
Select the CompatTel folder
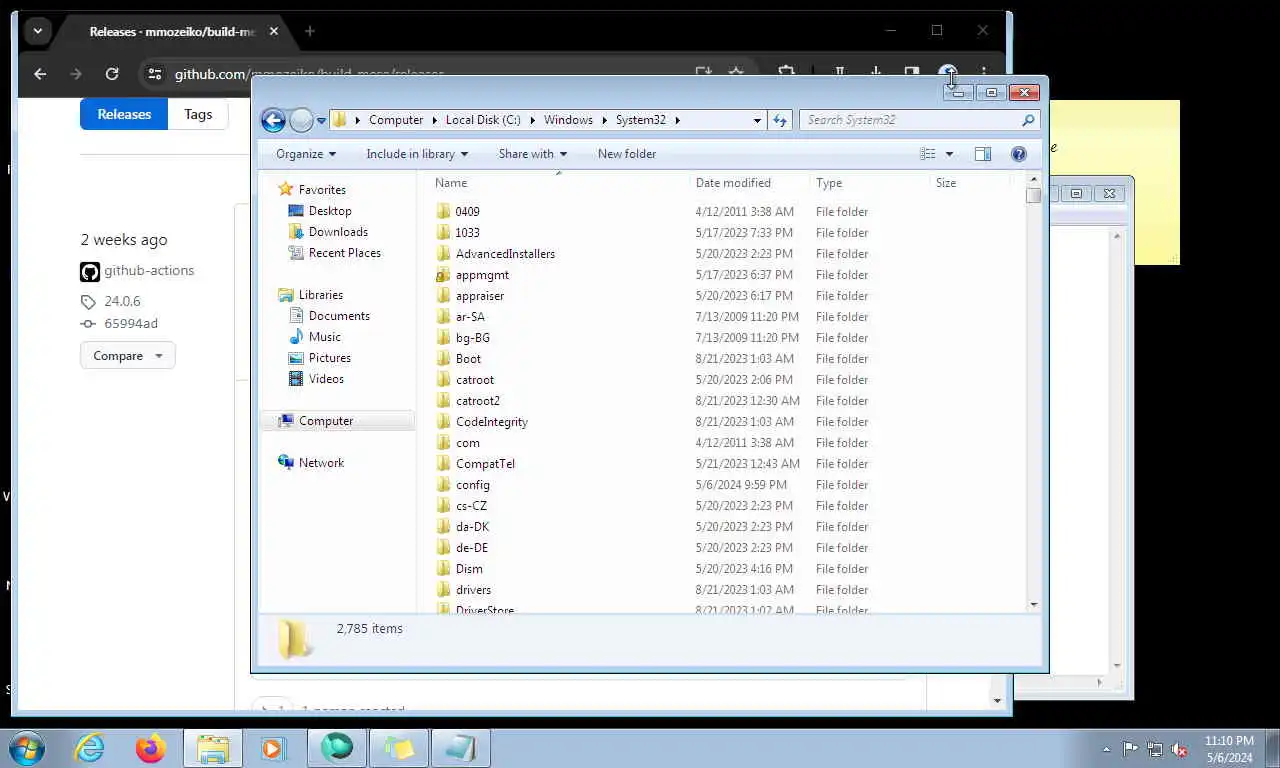pos(485,464)
